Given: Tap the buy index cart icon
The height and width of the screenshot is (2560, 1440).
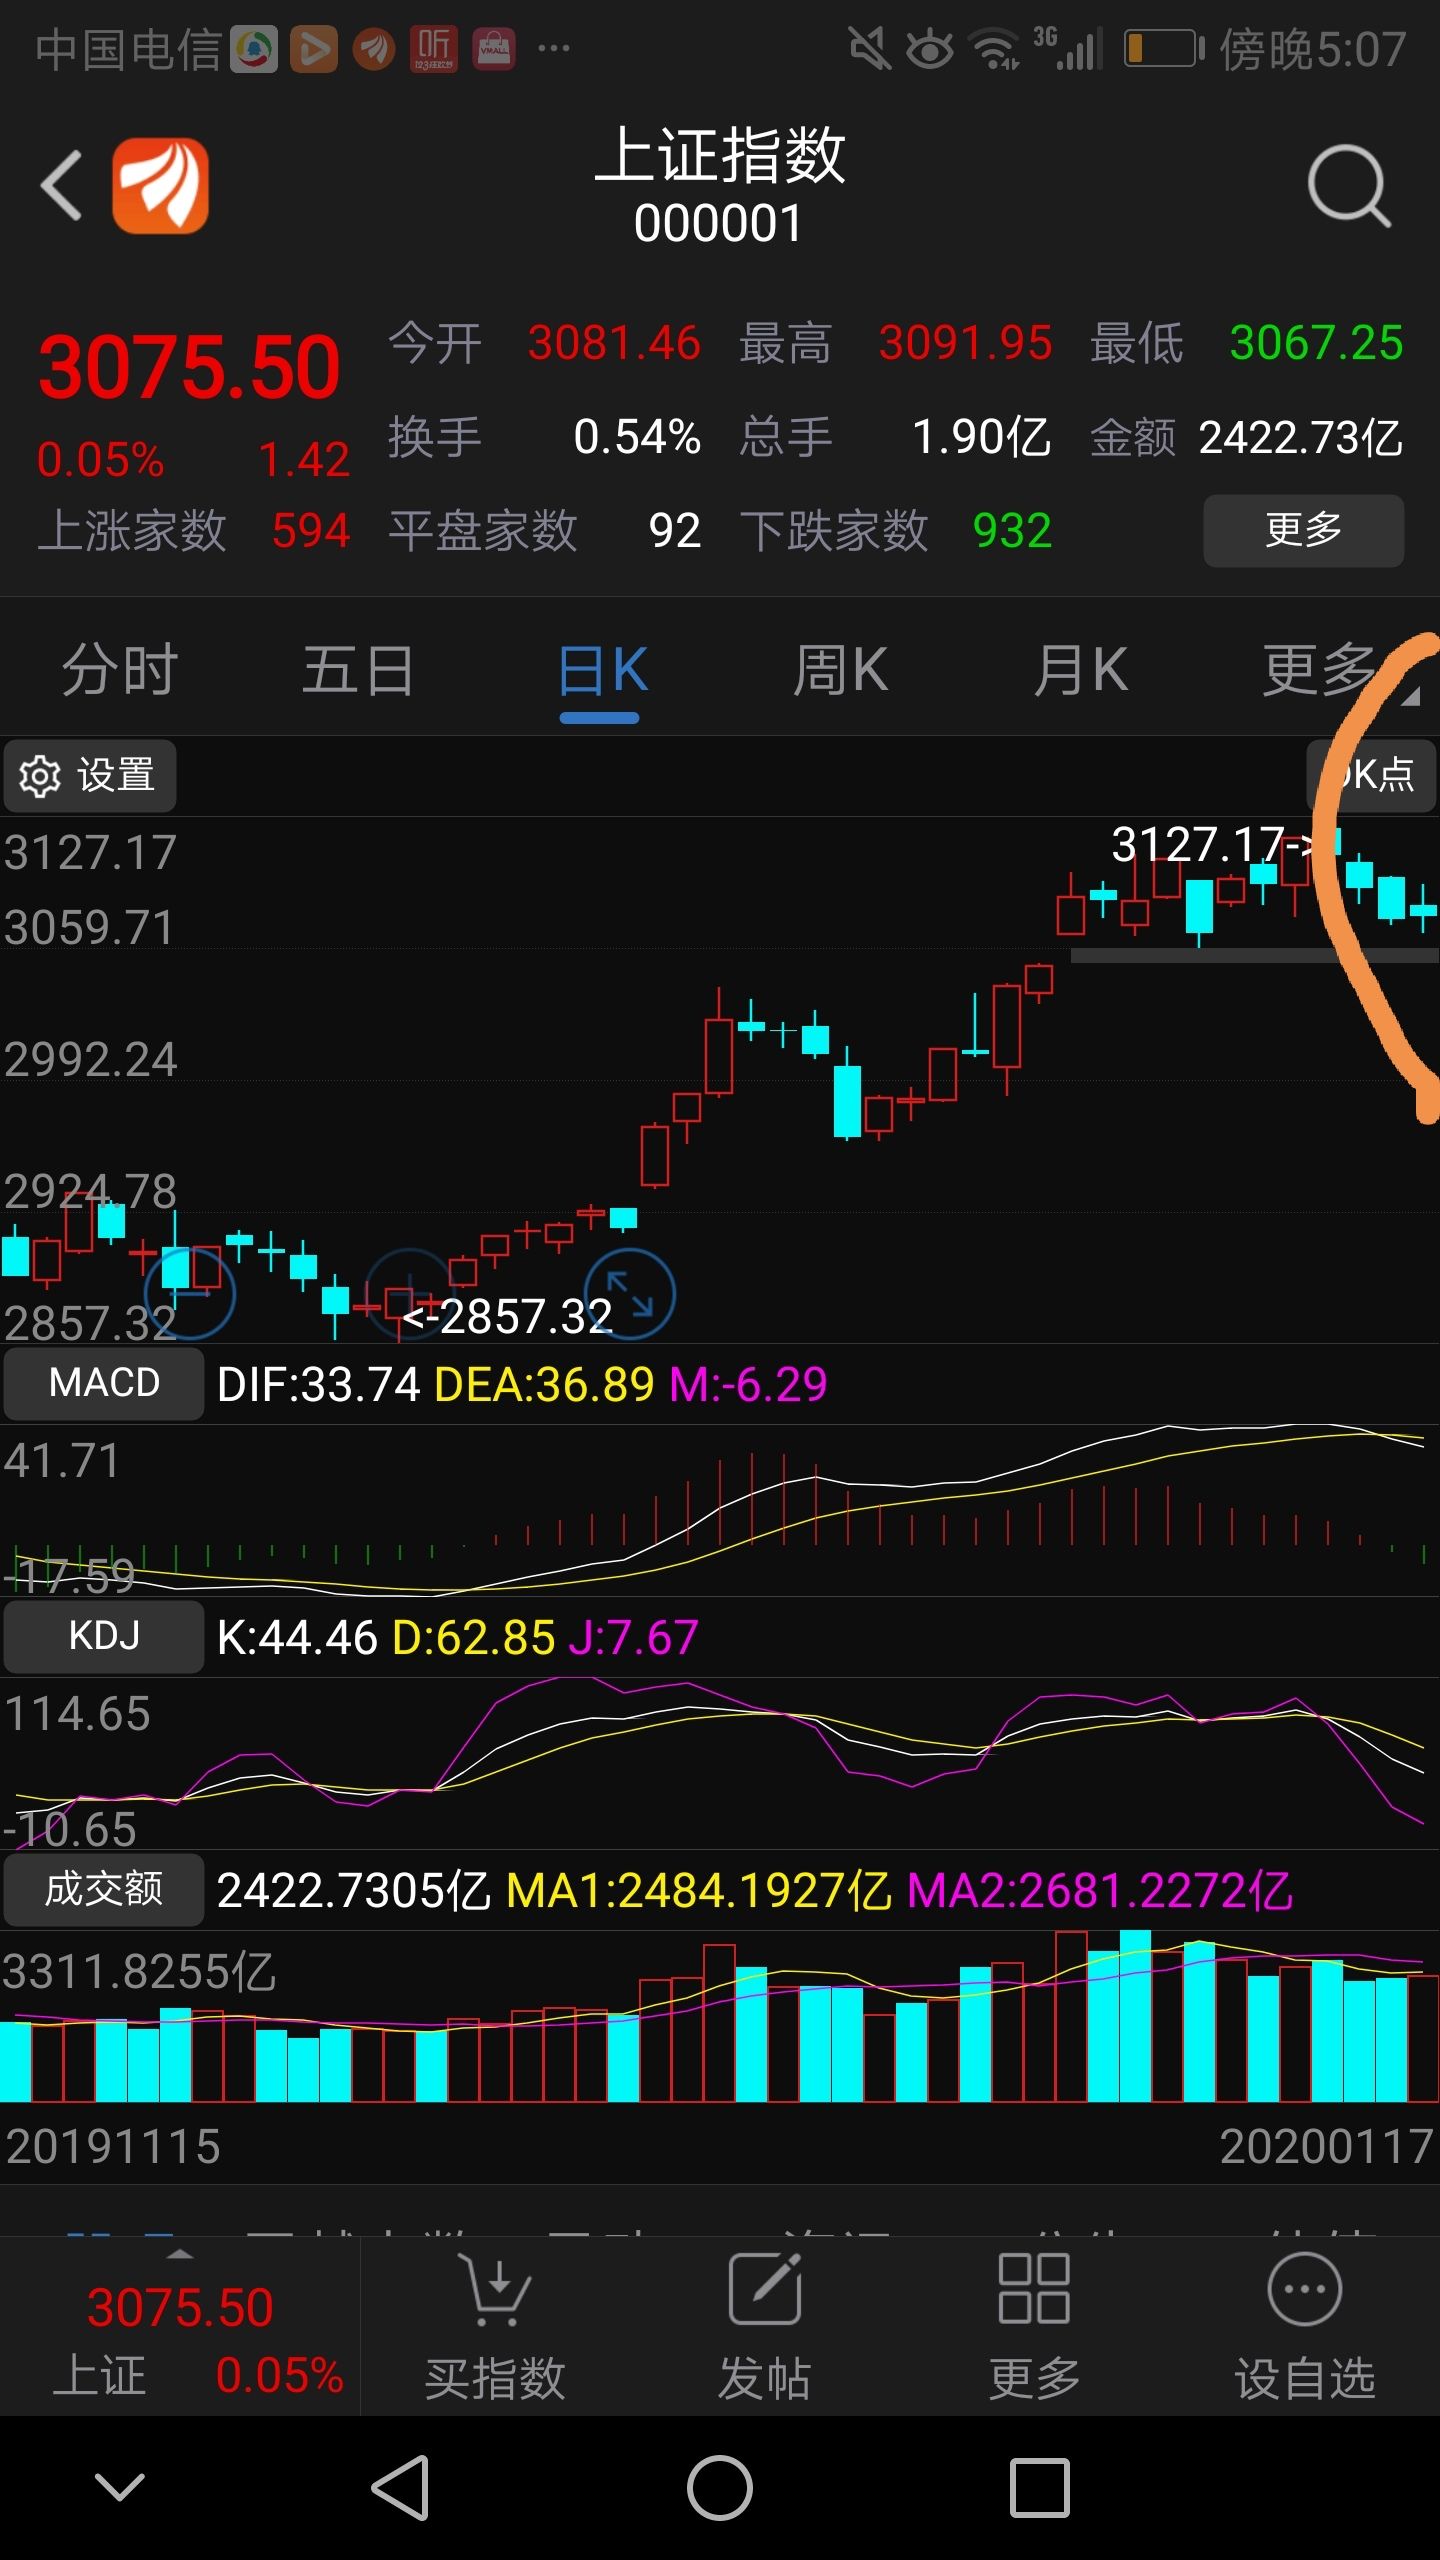Looking at the screenshot, I should point(494,2290).
